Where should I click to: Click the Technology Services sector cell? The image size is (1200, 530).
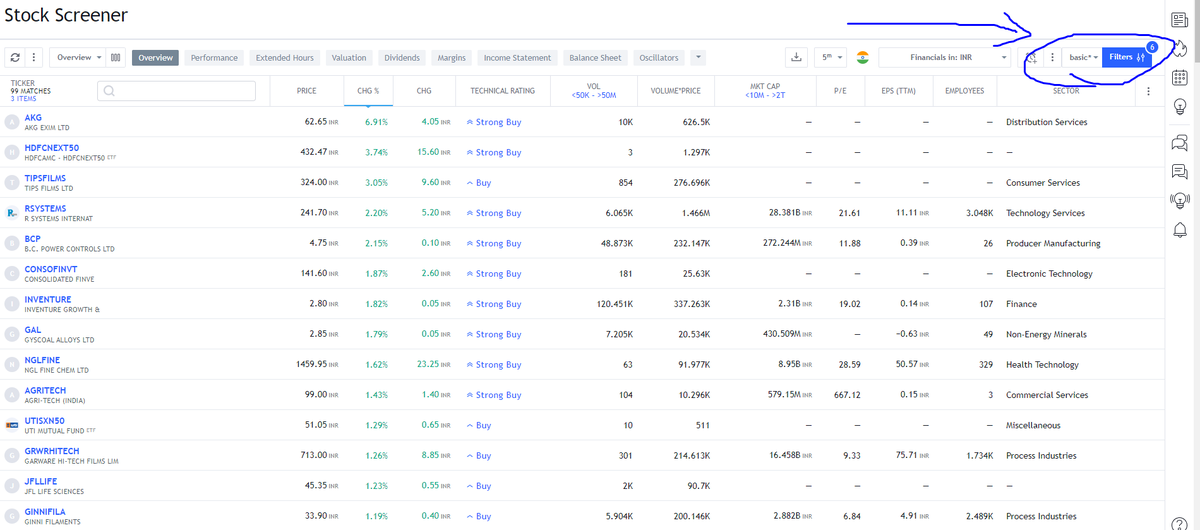(1045, 213)
